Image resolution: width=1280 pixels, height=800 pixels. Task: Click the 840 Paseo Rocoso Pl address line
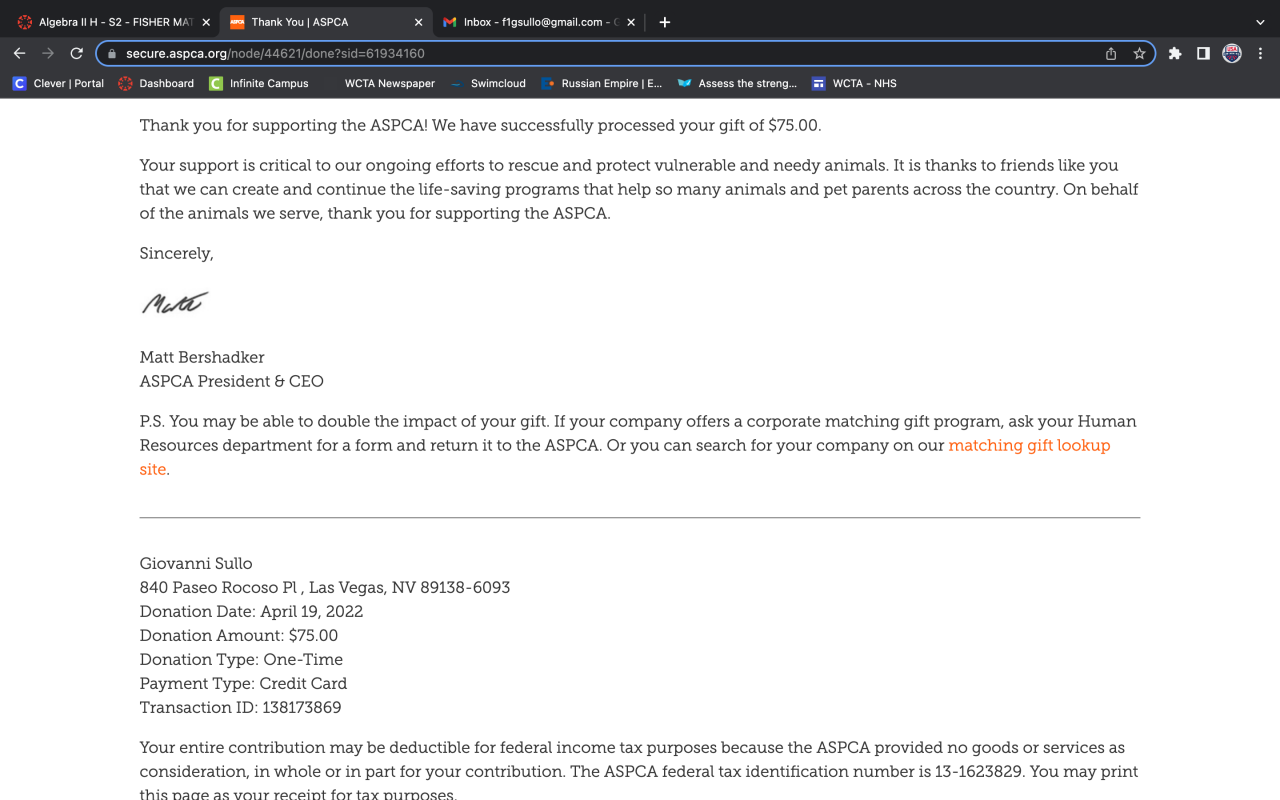click(x=325, y=588)
